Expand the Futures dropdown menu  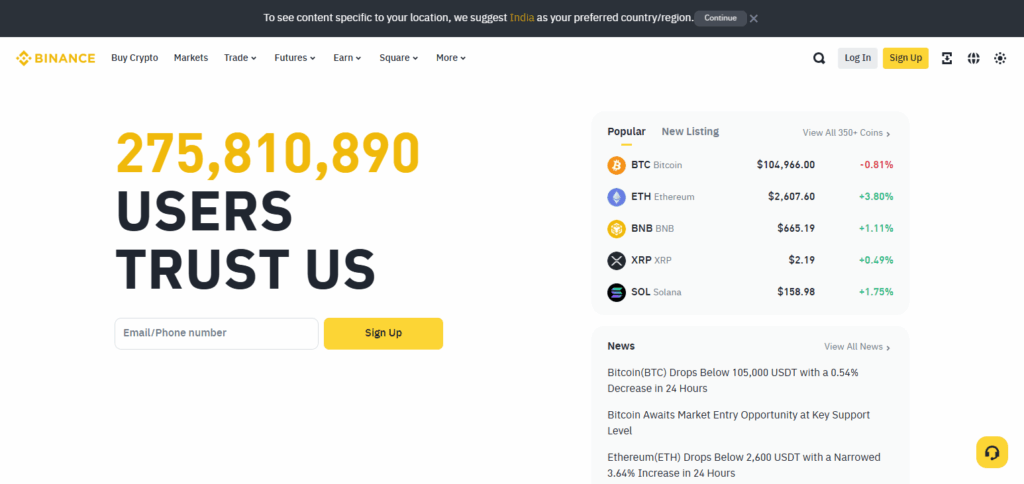tap(295, 58)
